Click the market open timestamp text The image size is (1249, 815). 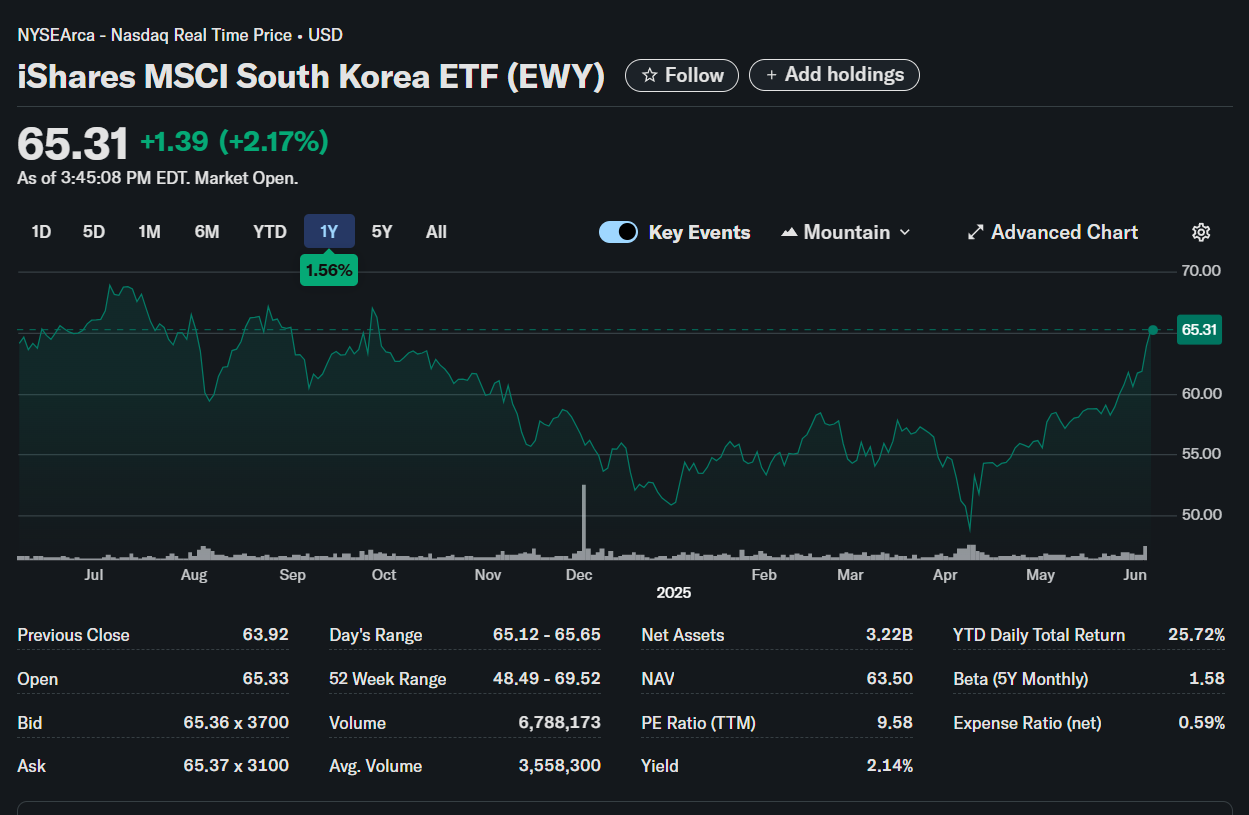click(x=158, y=179)
